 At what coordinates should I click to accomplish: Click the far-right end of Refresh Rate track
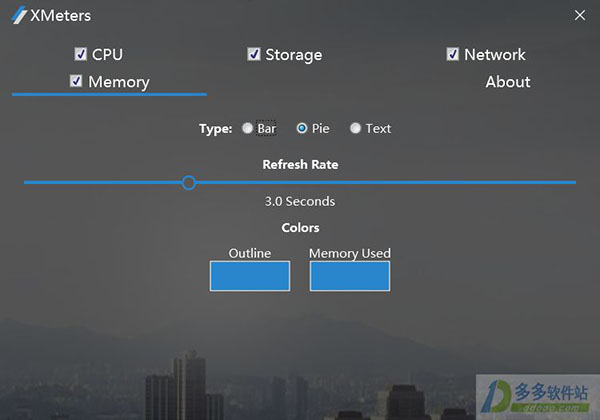tap(573, 182)
